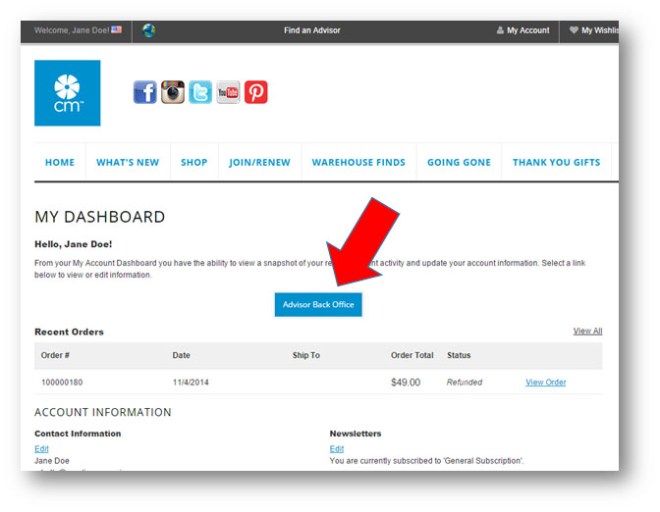
Task: Click the order date 11/4/2014
Action: coord(190,382)
